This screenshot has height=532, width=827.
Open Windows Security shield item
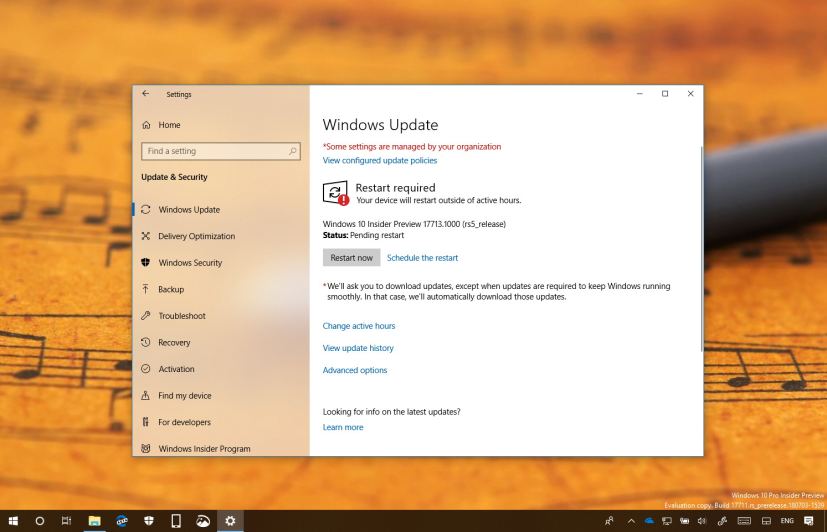[190, 263]
